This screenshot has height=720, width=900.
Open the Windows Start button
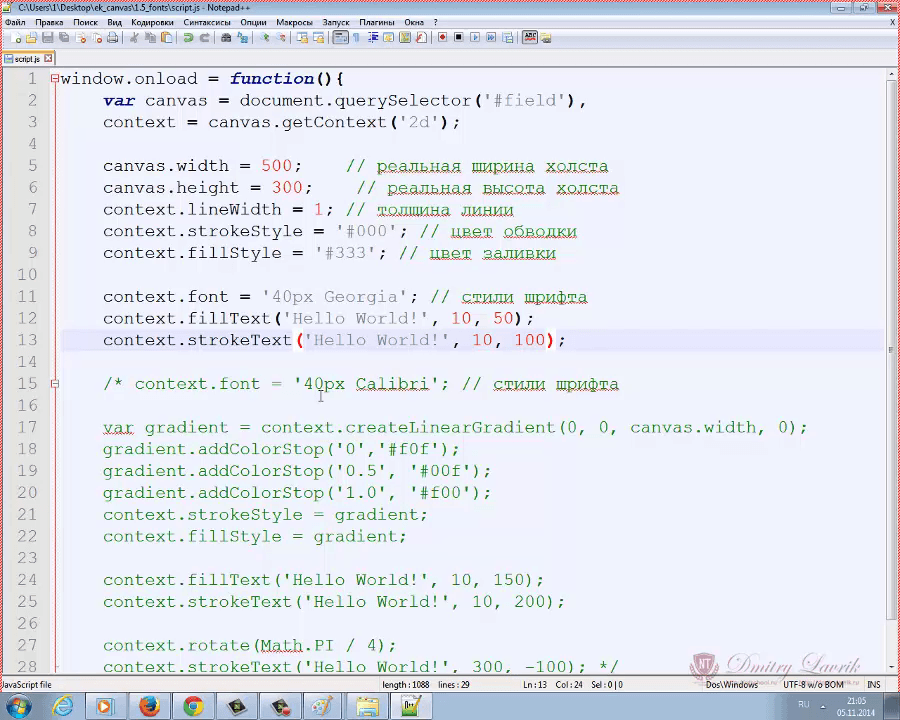[17, 706]
